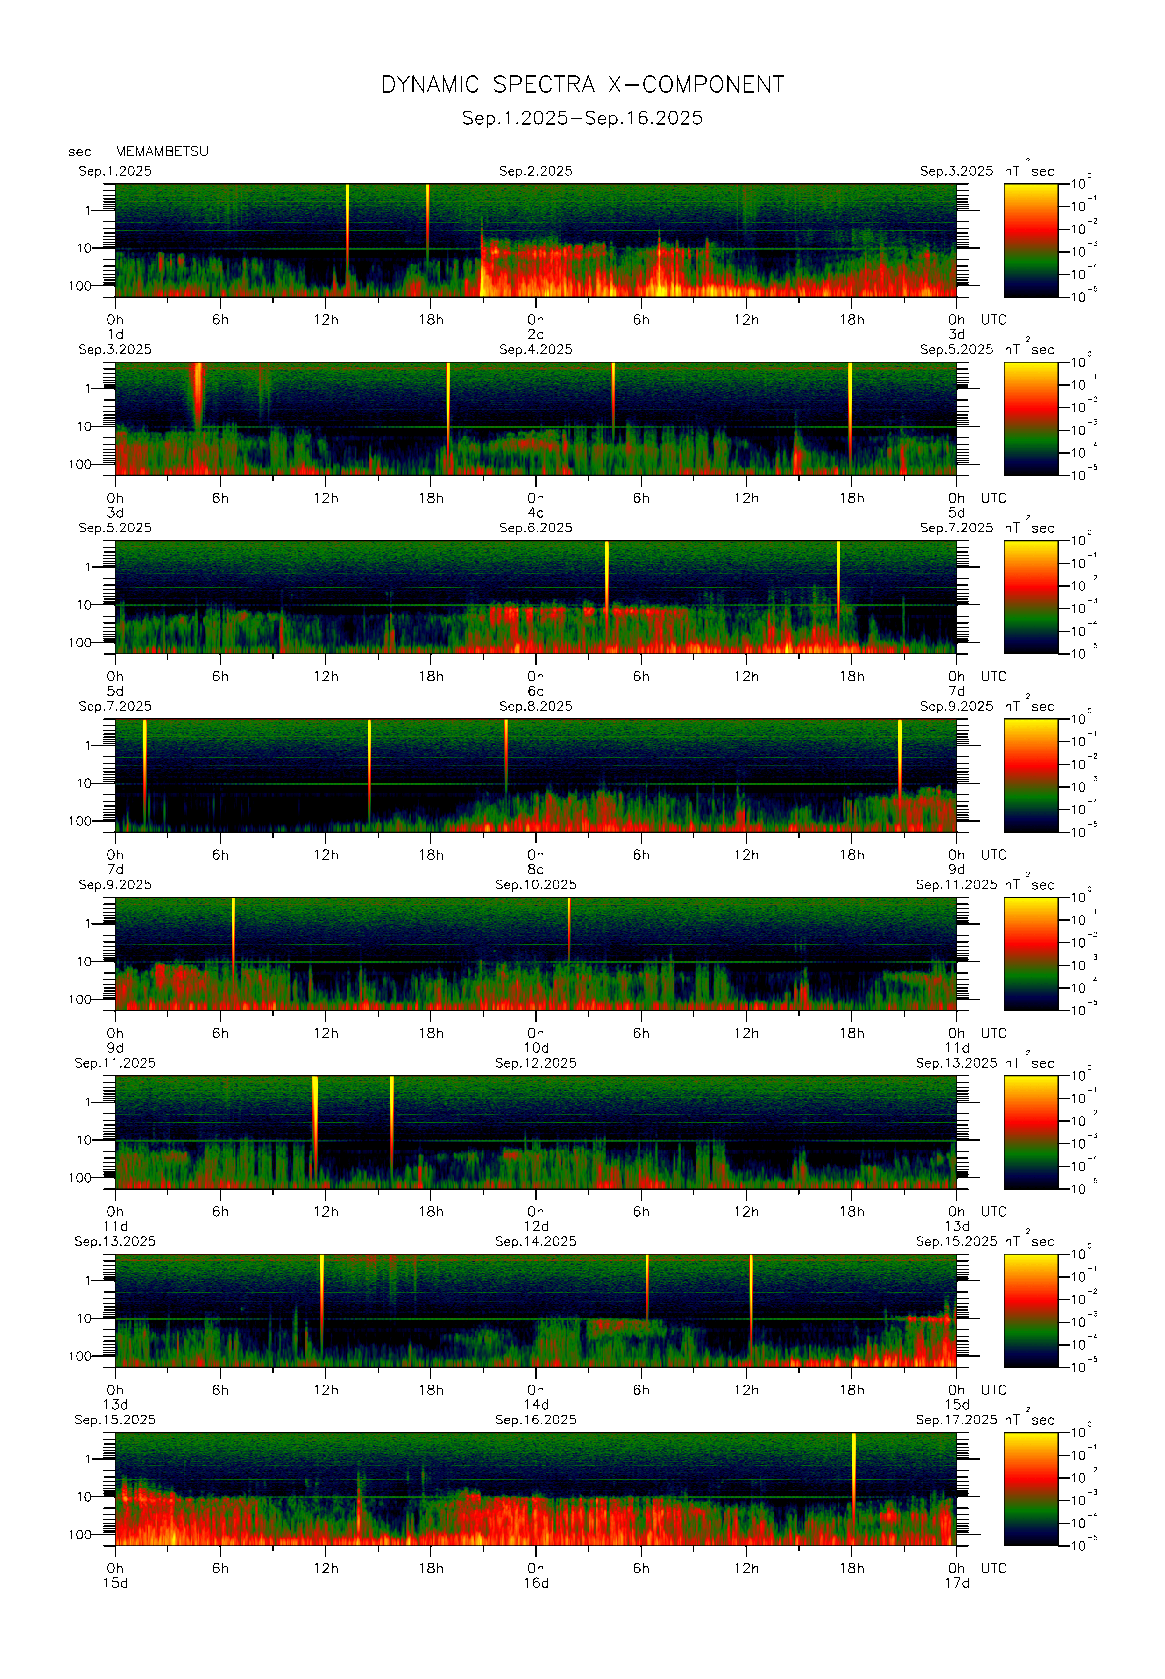This screenshot has width=1165, height=1679.
Task: Click the colorbar beside the top spectrogram
Action: point(1030,239)
